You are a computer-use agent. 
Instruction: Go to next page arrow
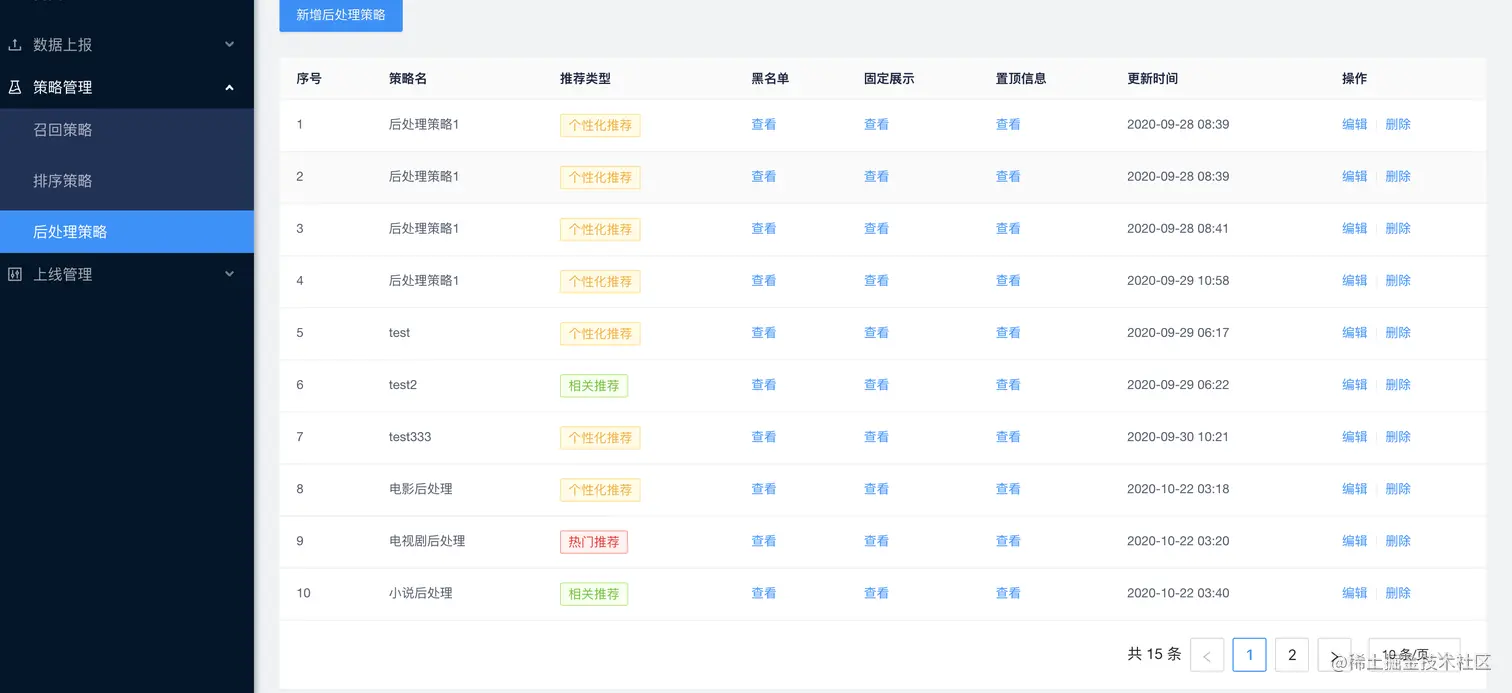[x=1334, y=655]
